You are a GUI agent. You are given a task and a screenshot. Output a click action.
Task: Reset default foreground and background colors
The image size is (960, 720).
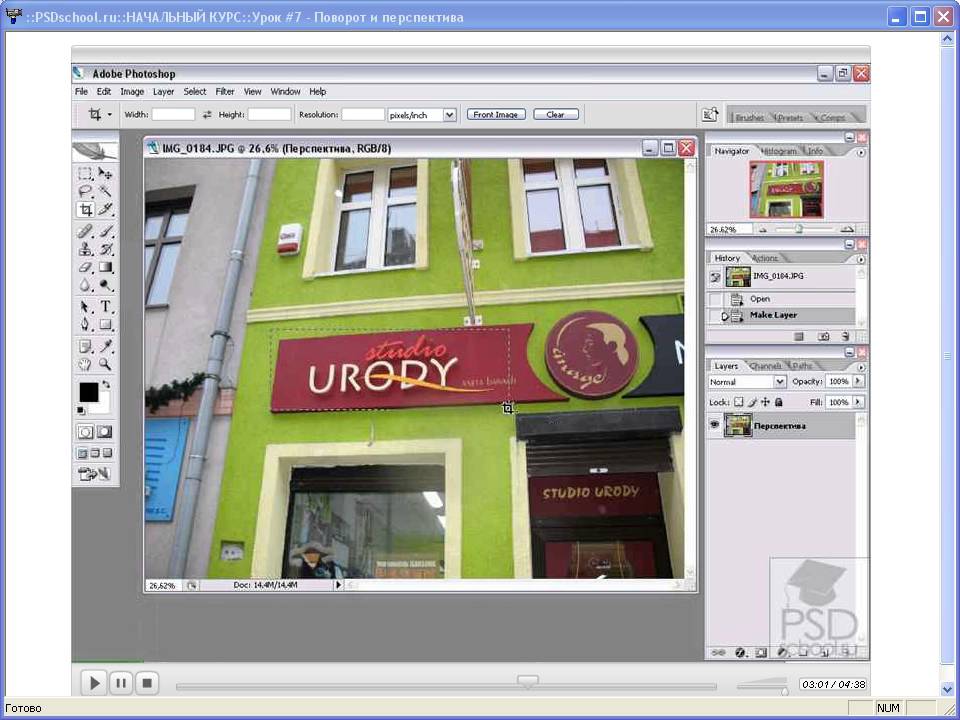click(81, 410)
